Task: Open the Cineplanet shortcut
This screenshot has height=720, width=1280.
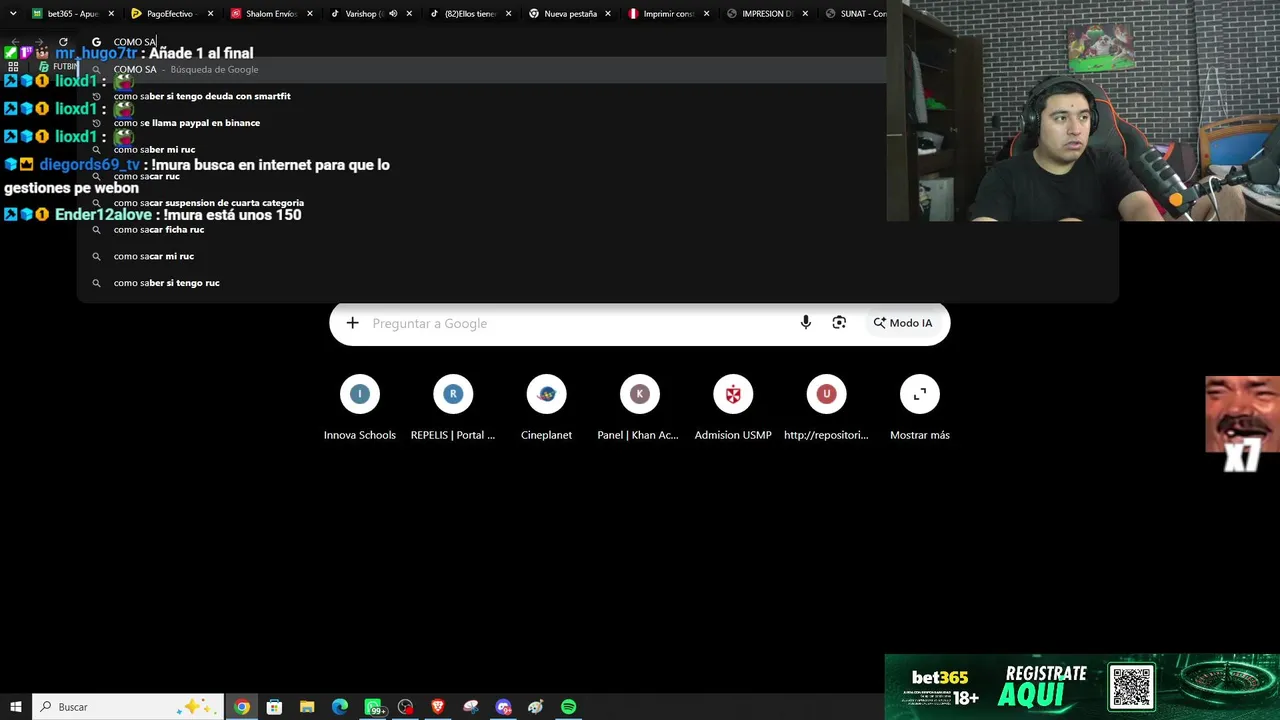Action: pyautogui.click(x=546, y=408)
